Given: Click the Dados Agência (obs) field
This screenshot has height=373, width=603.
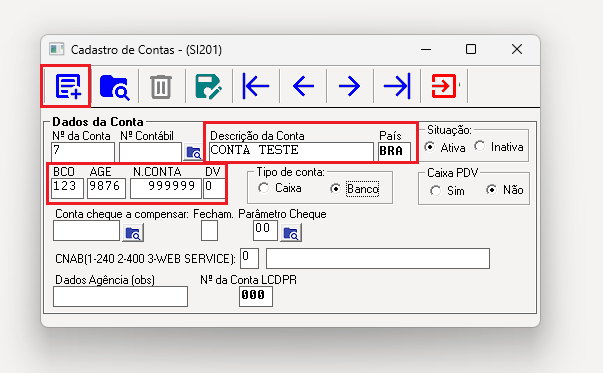Looking at the screenshot, I should tap(120, 296).
